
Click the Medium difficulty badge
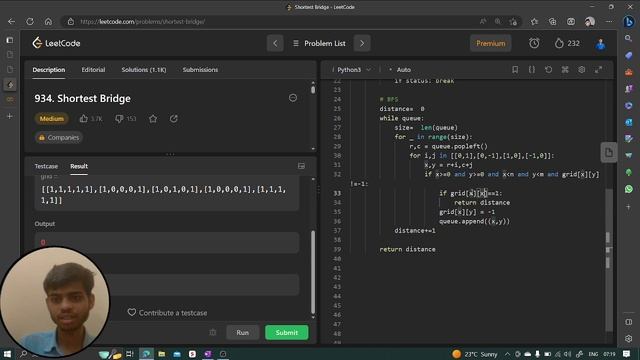pyautogui.click(x=52, y=119)
